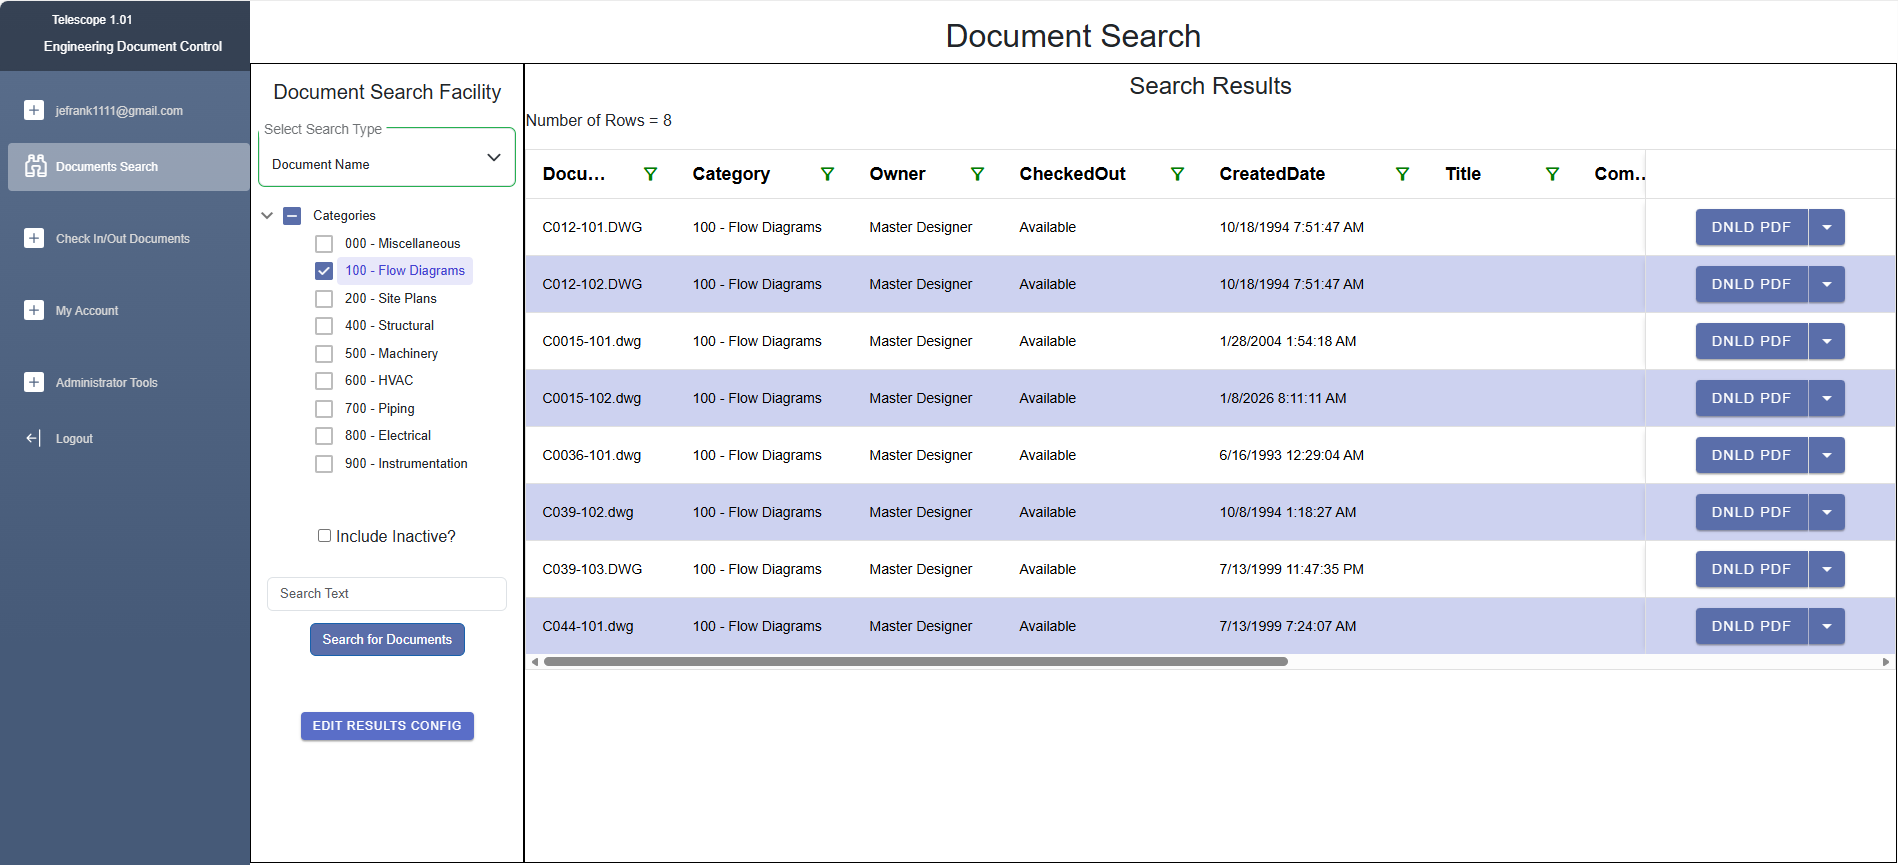Open Check In/Out Documents menu item
This screenshot has width=1898, height=865.
coord(122,239)
